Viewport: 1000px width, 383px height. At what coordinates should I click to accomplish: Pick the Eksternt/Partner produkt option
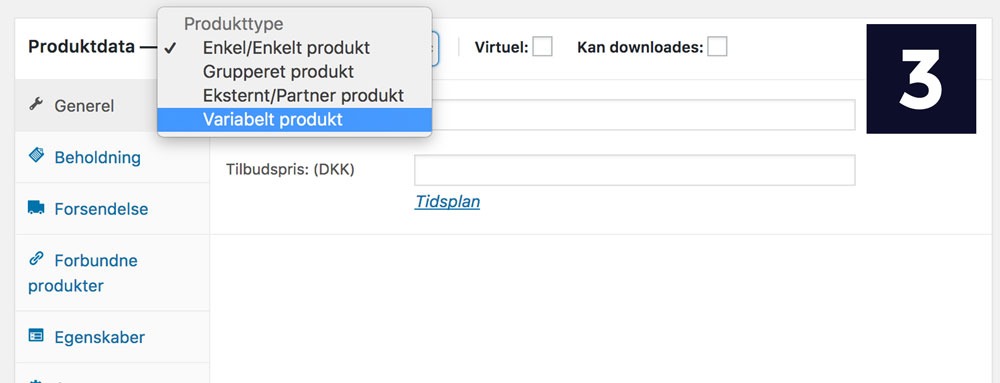pos(295,96)
